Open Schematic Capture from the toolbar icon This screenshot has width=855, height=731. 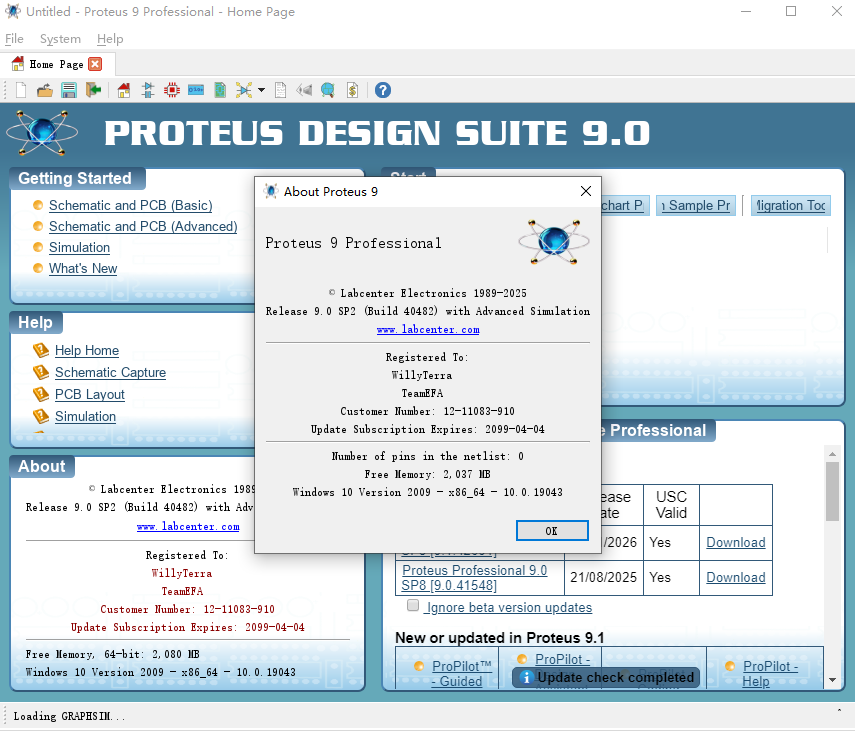pyautogui.click(x=148, y=90)
